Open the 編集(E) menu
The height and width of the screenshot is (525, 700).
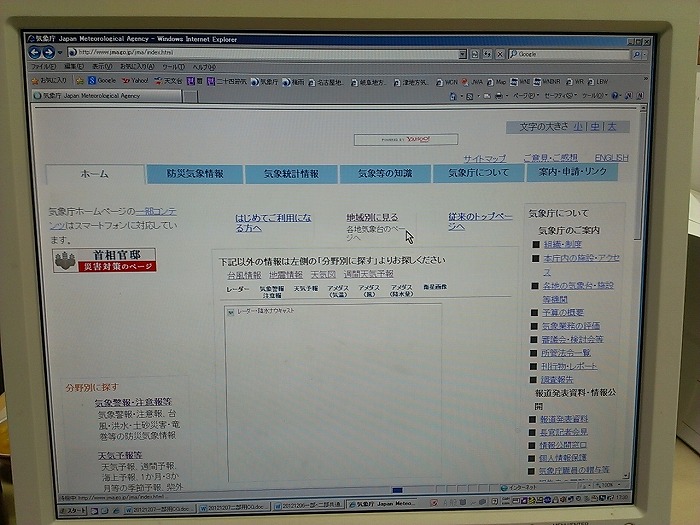coord(74,67)
